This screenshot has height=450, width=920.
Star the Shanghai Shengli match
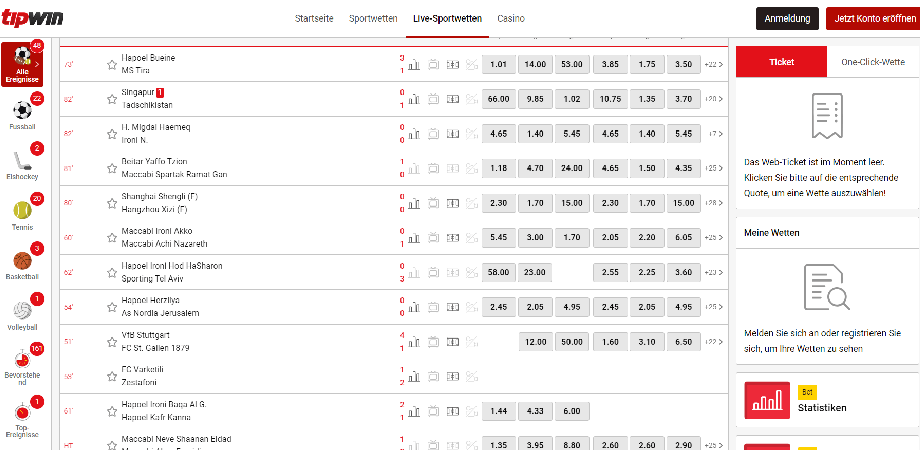pos(112,203)
